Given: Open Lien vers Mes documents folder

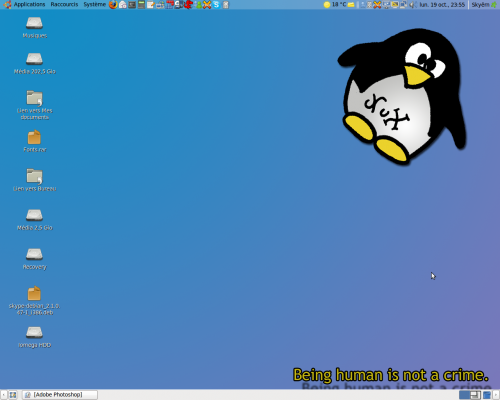Looking at the screenshot, I should pyautogui.click(x=35, y=105).
